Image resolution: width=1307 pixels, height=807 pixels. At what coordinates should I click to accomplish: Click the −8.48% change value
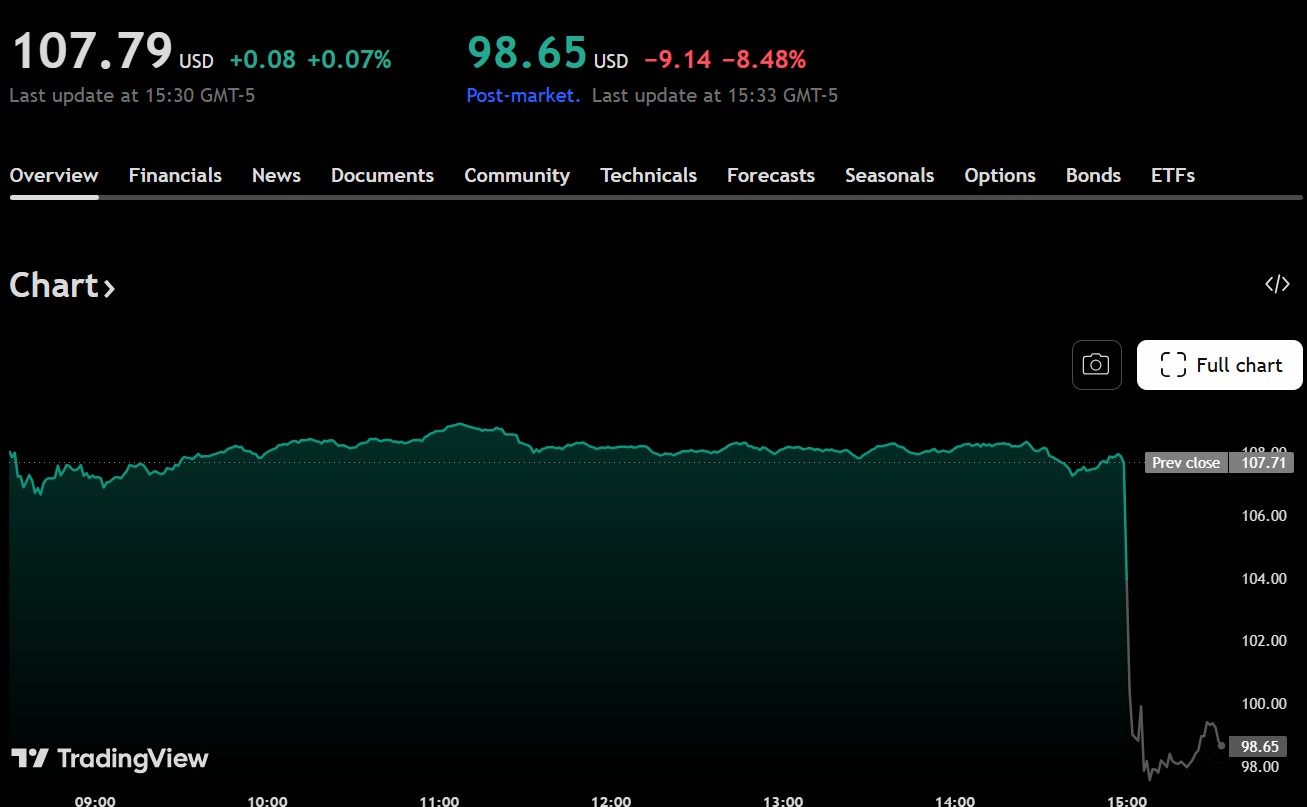coord(764,60)
